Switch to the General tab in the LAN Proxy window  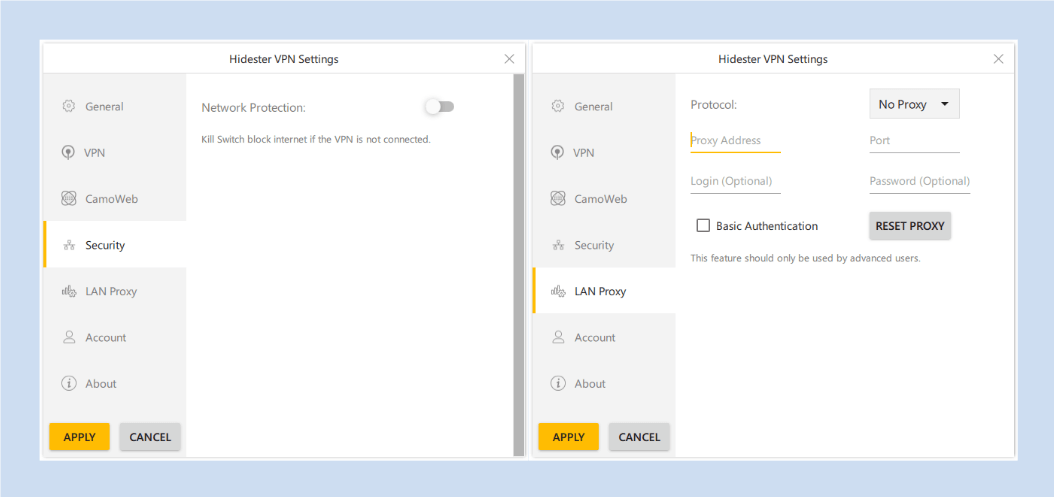coord(593,107)
